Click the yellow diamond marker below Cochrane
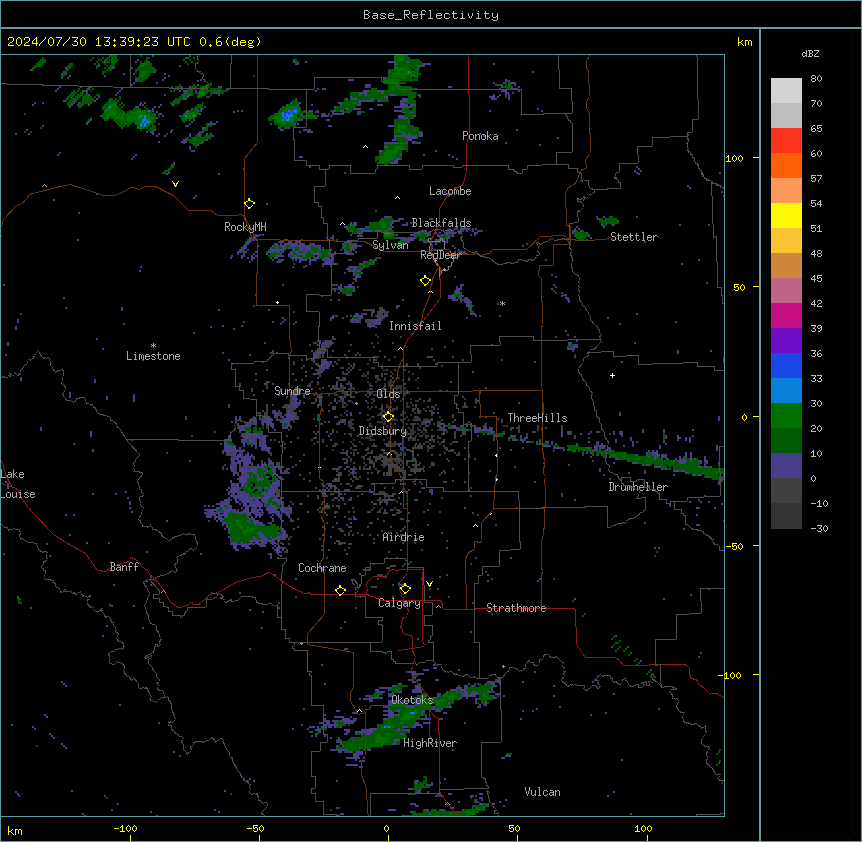This screenshot has width=862, height=842. (340, 590)
